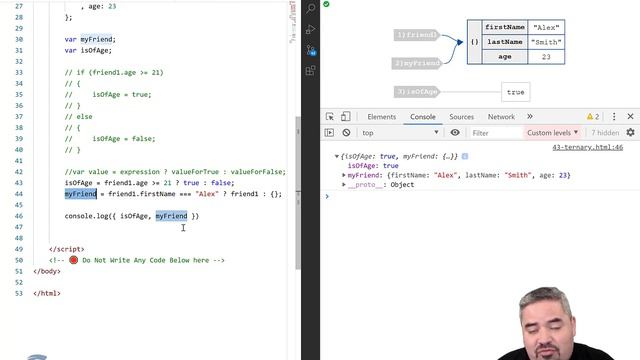Click line number 46 in the gutter
This screenshot has width=640, height=360.
pyautogui.click(x=19, y=216)
